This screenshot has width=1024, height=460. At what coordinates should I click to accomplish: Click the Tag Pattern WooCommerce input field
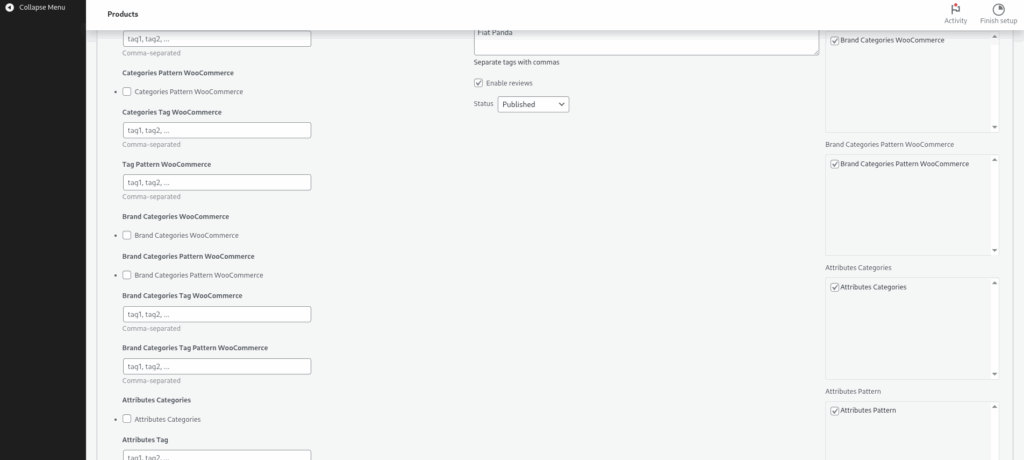click(217, 182)
